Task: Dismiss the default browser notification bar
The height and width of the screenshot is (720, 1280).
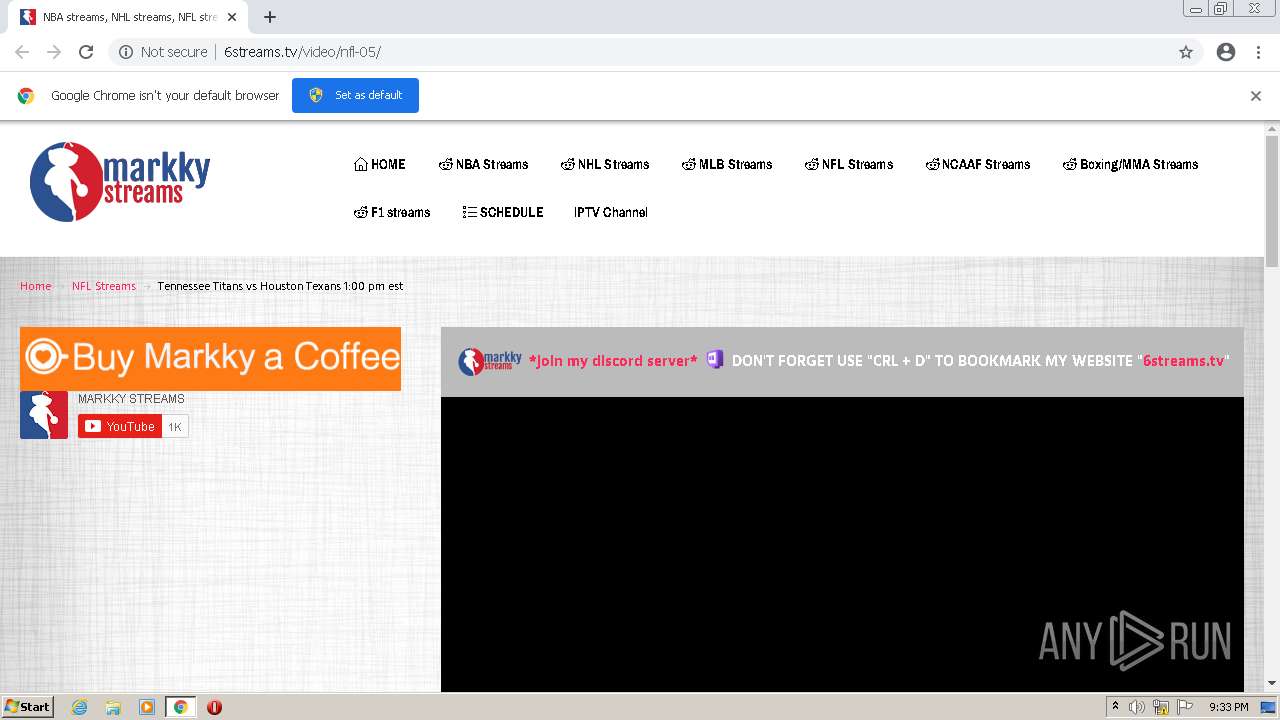Action: click(x=1256, y=96)
